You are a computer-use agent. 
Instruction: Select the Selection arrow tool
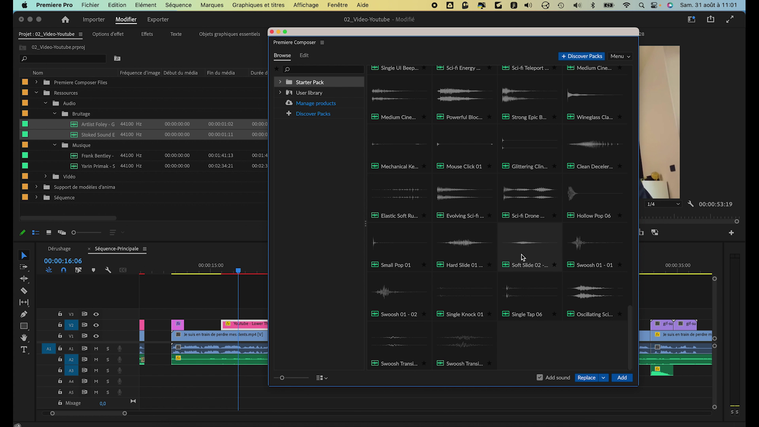pos(24,256)
